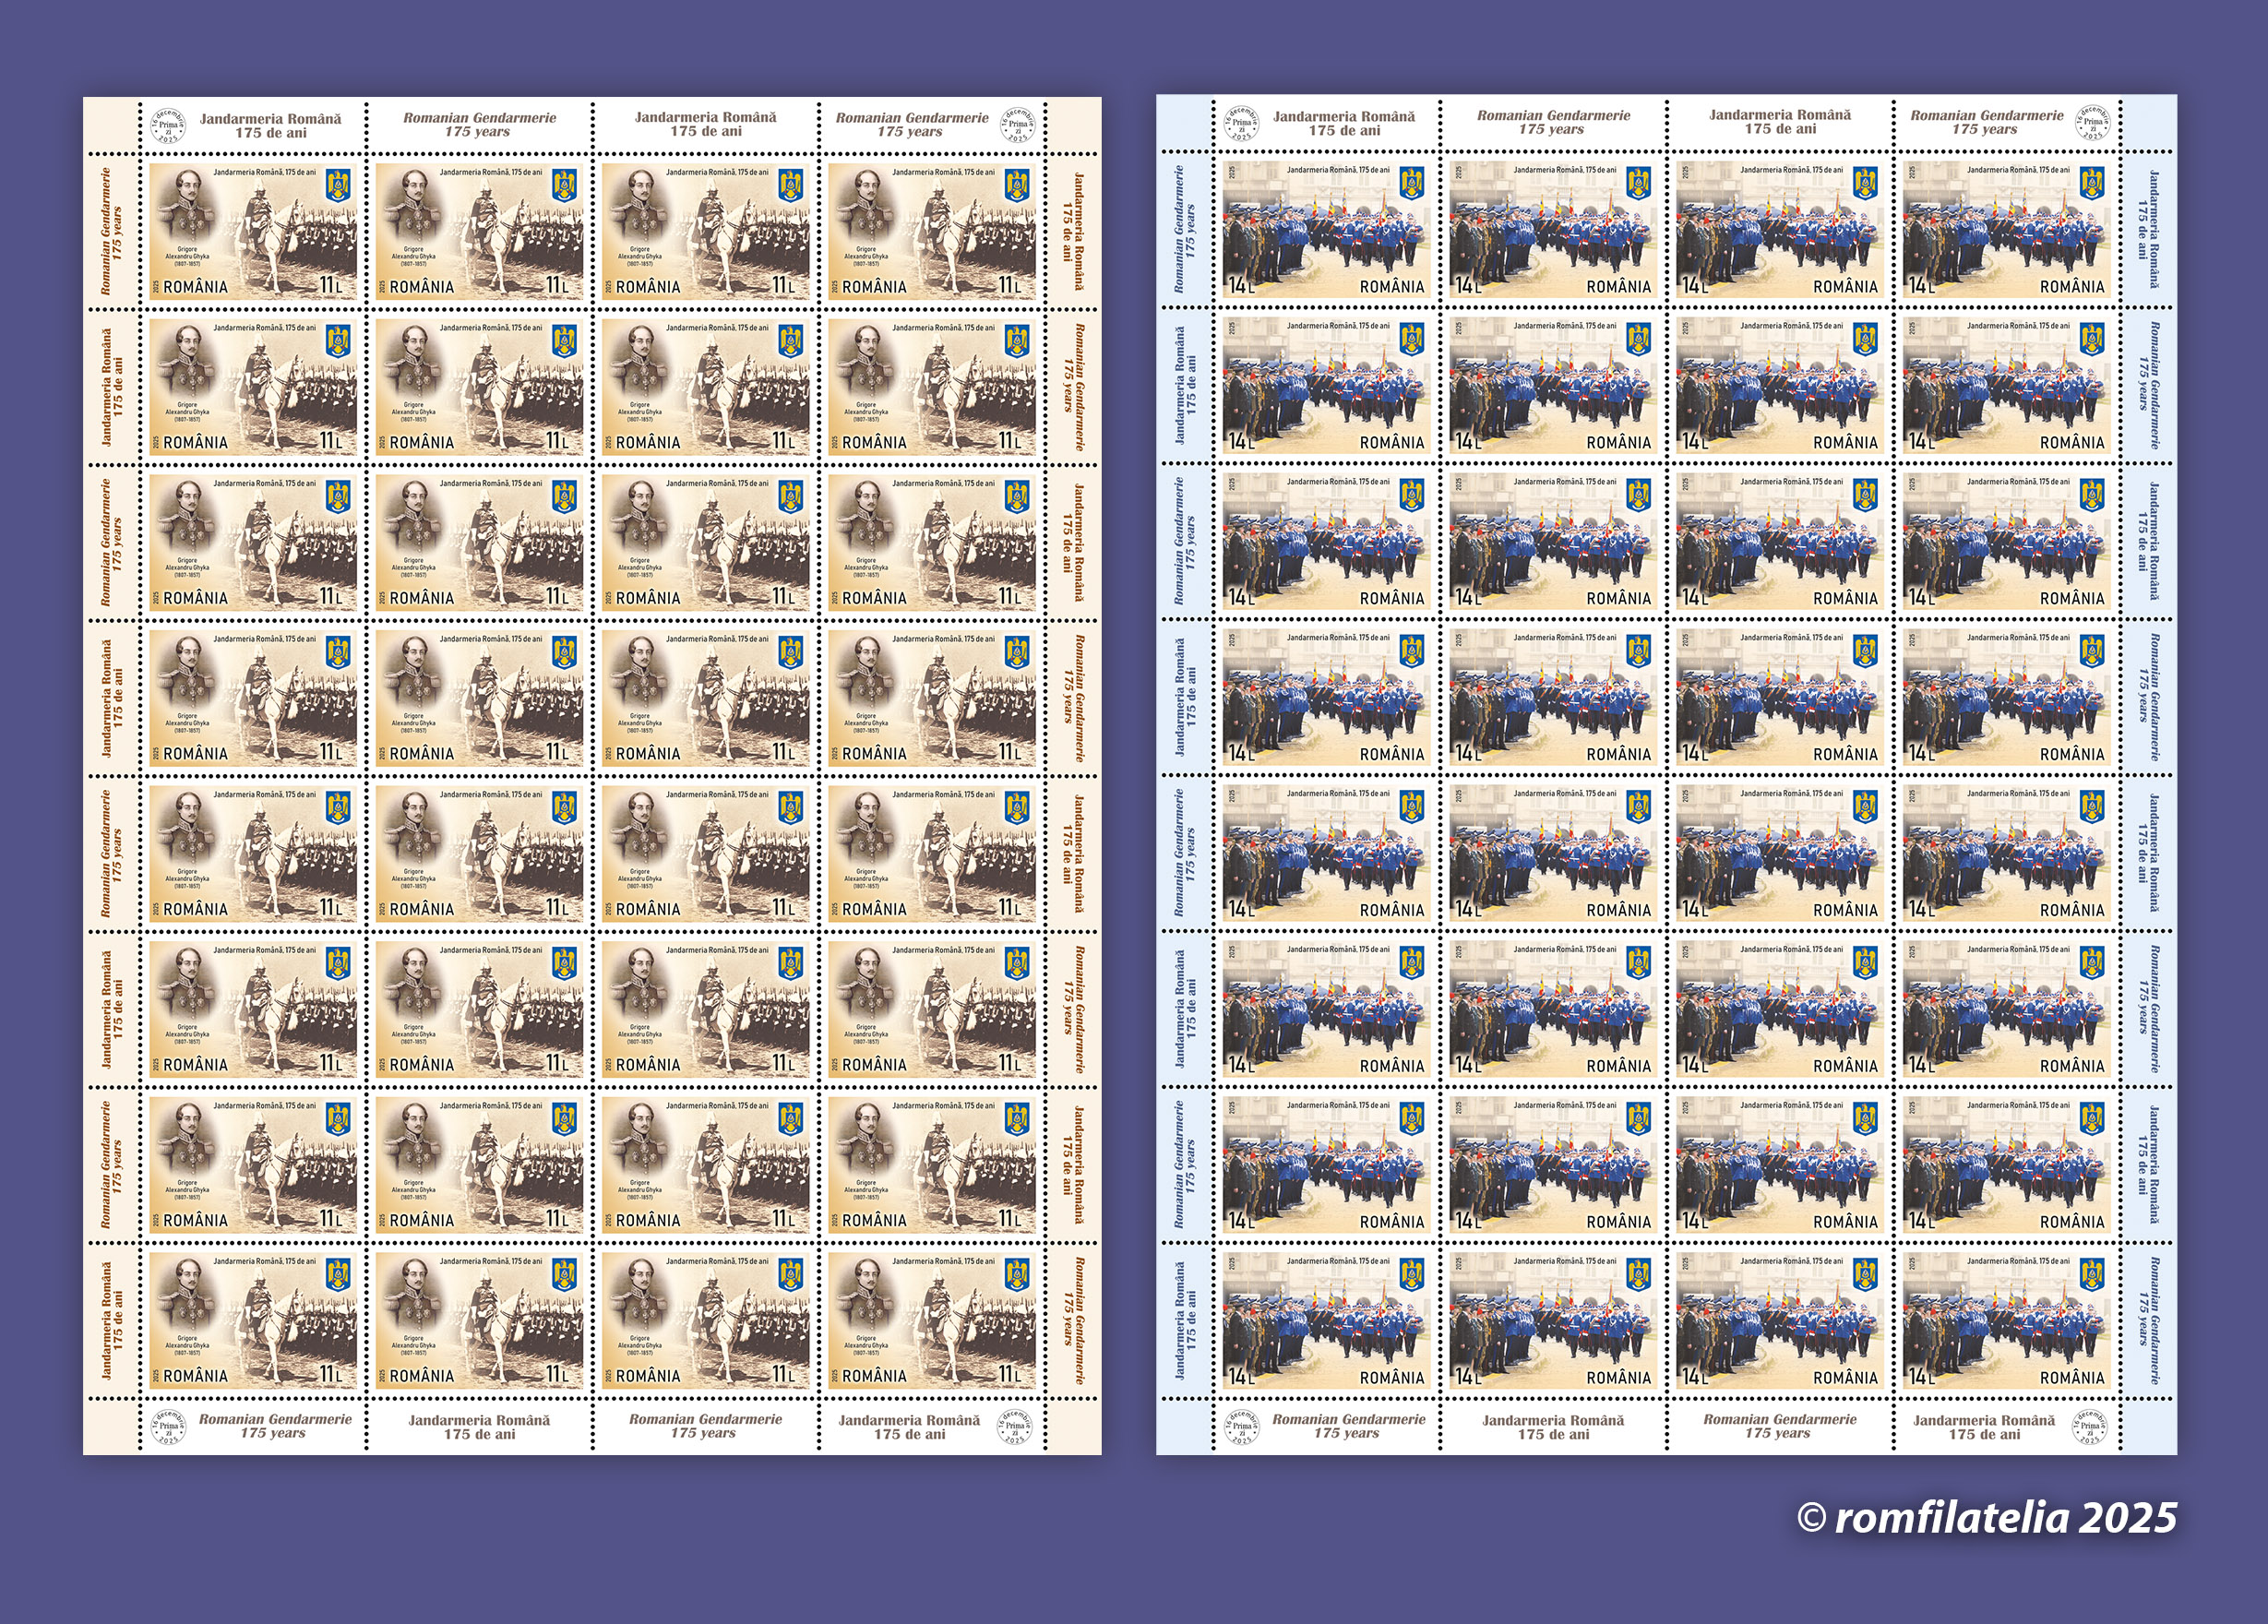Click the first-day postmark at the right sheet's bottom-left corner

click(x=1241, y=1427)
